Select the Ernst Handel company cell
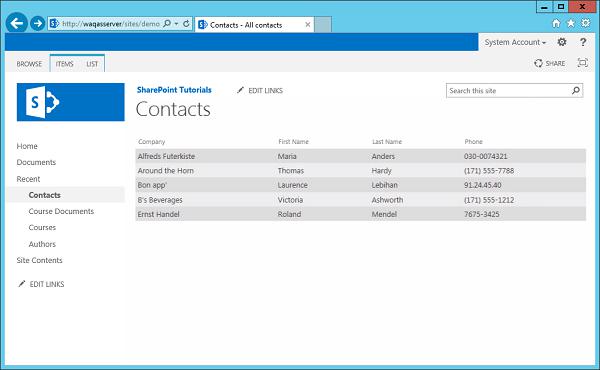Image resolution: width=600 pixels, height=370 pixels. pyautogui.click(x=158, y=214)
